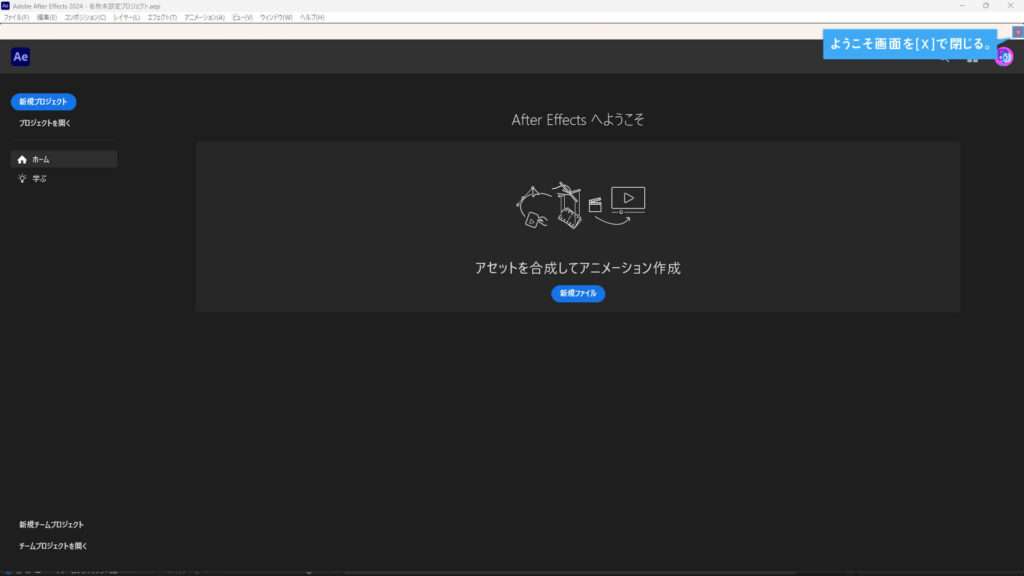Click the icon left of the profile avatar

(x=972, y=58)
